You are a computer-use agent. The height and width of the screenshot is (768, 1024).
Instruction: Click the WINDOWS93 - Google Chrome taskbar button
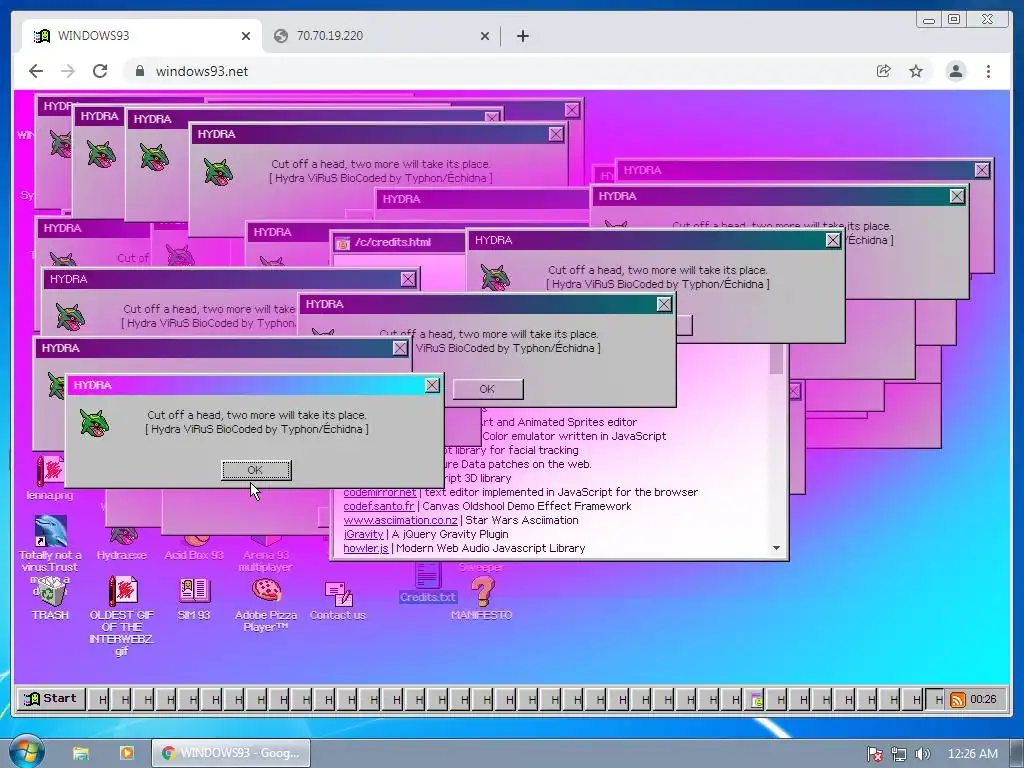(231, 753)
